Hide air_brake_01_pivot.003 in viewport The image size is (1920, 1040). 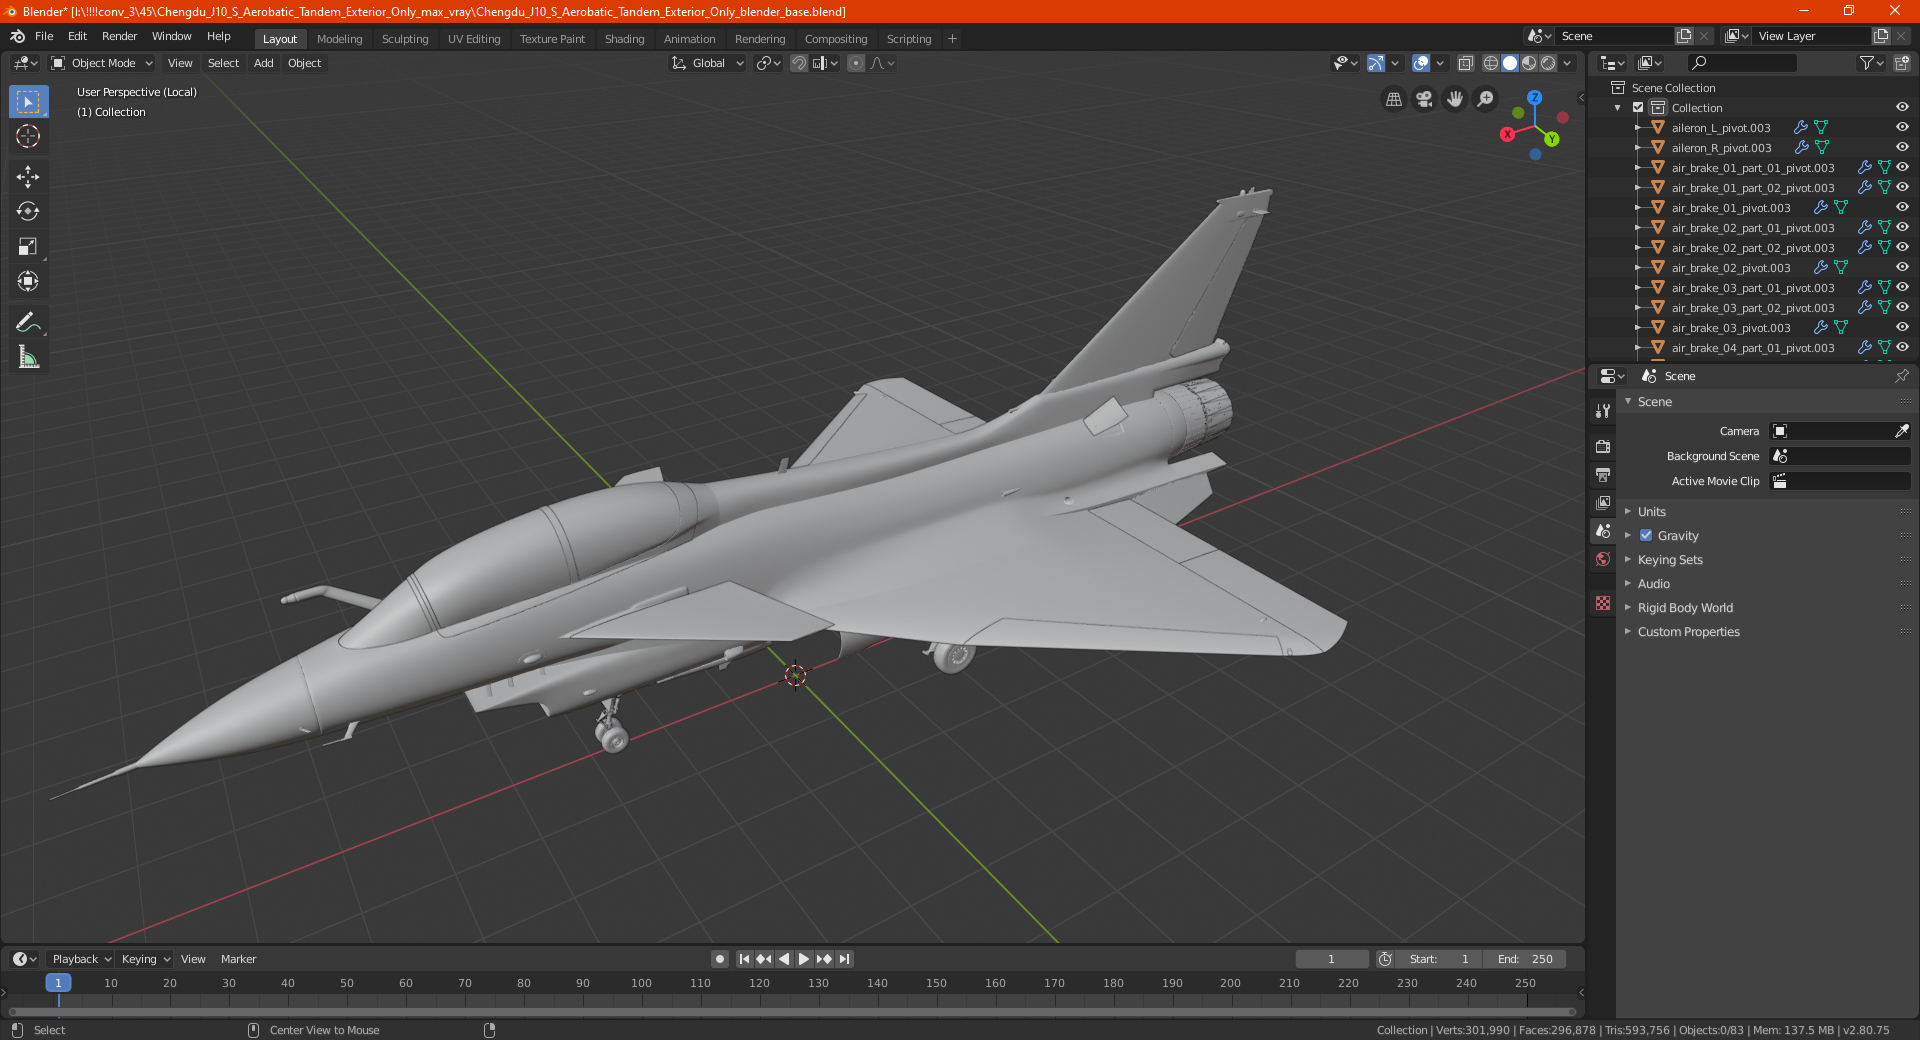click(x=1902, y=208)
